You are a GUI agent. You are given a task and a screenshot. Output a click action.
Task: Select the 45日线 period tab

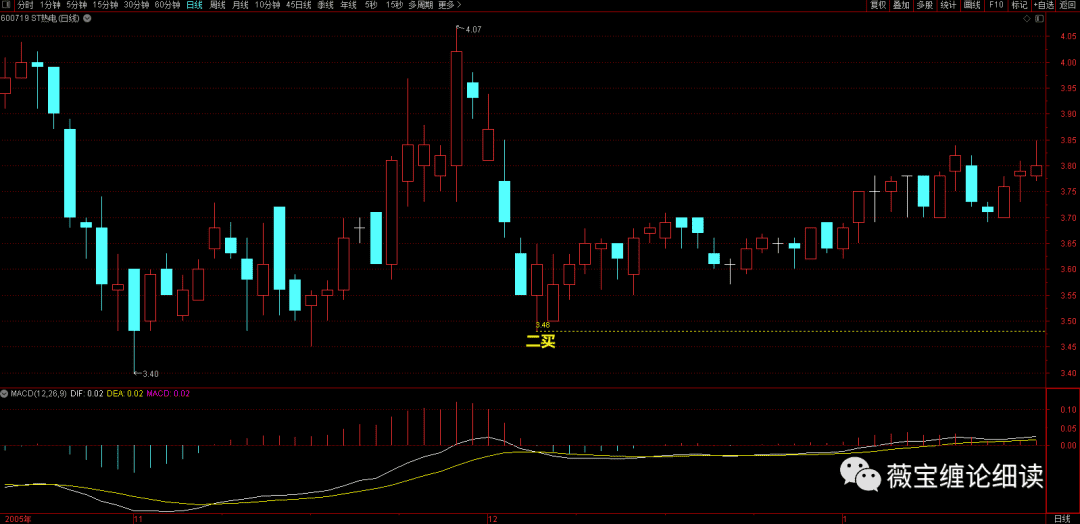298,6
